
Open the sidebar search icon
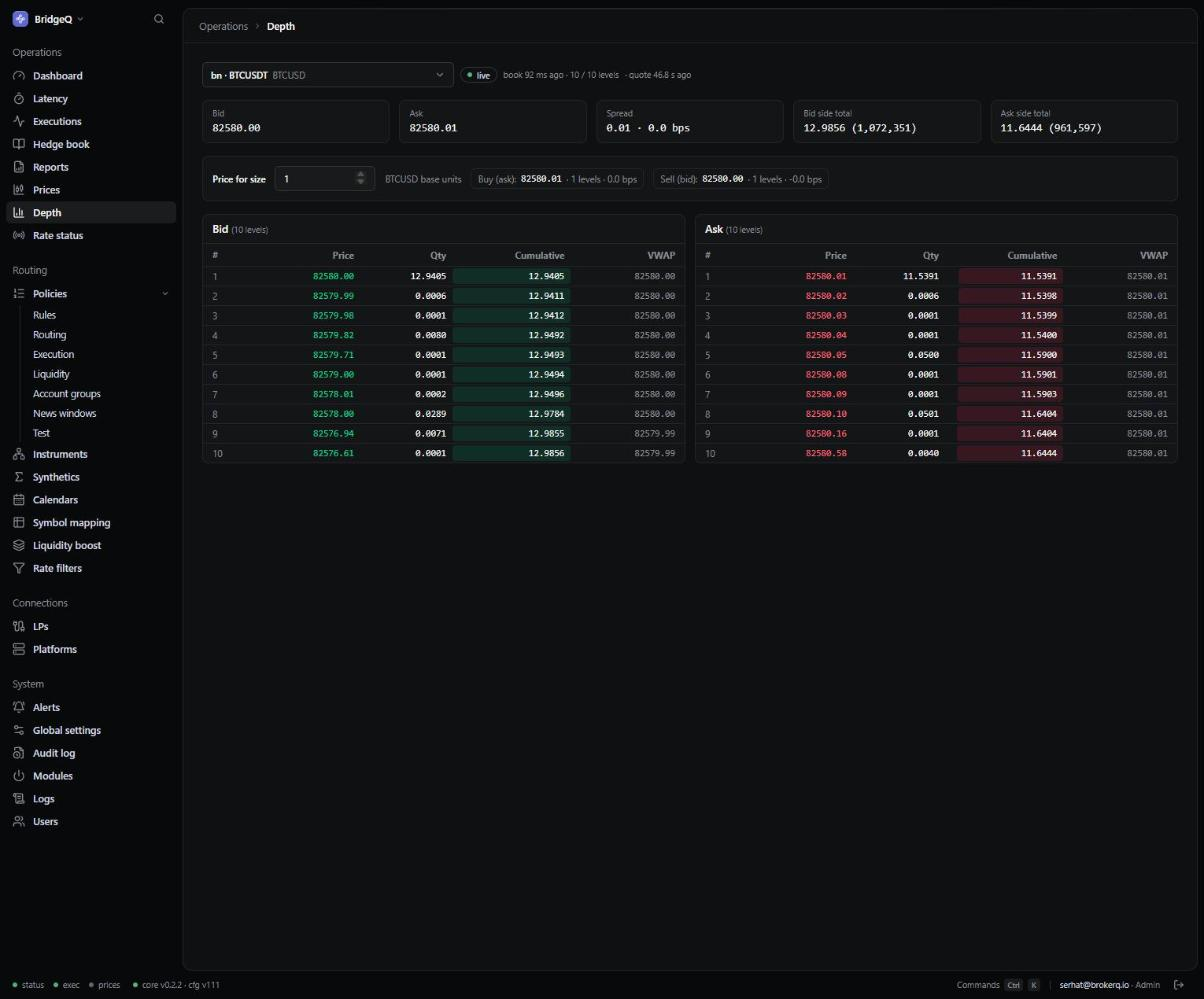click(158, 19)
